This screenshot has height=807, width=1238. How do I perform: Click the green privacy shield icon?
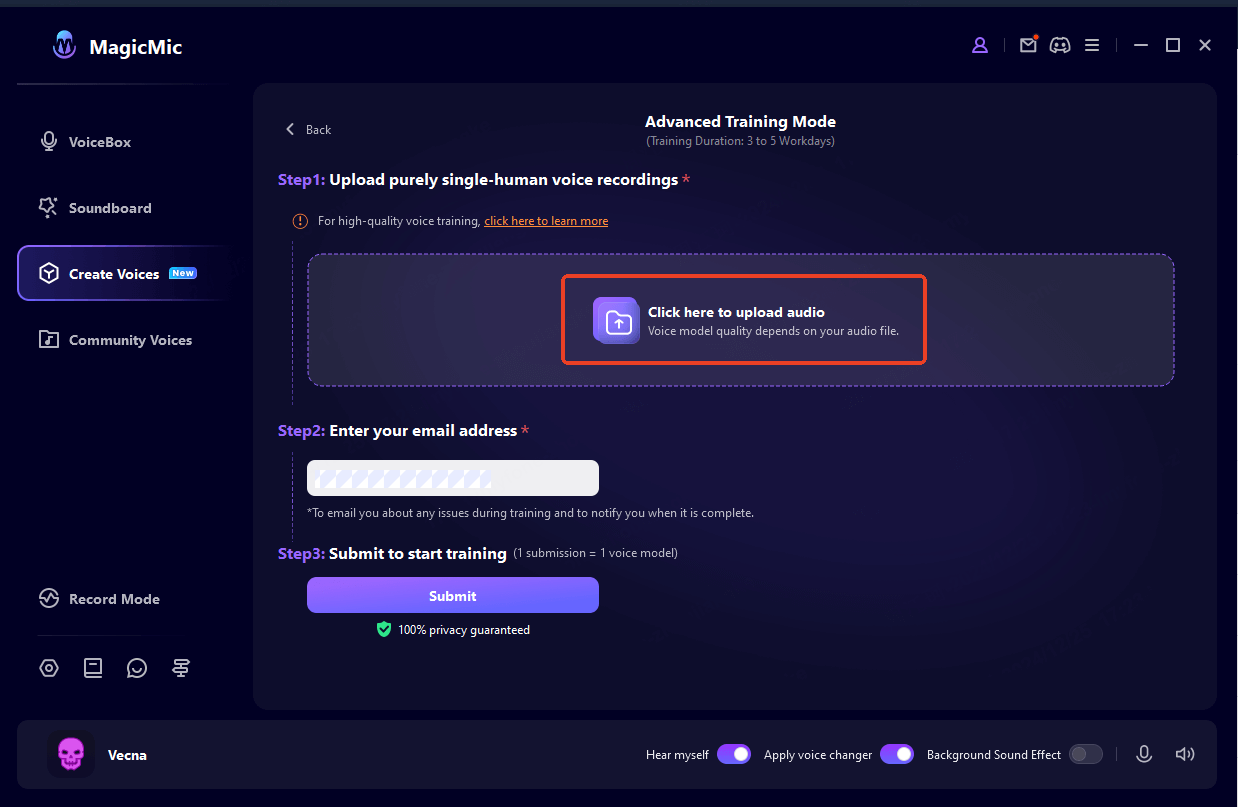click(x=384, y=629)
